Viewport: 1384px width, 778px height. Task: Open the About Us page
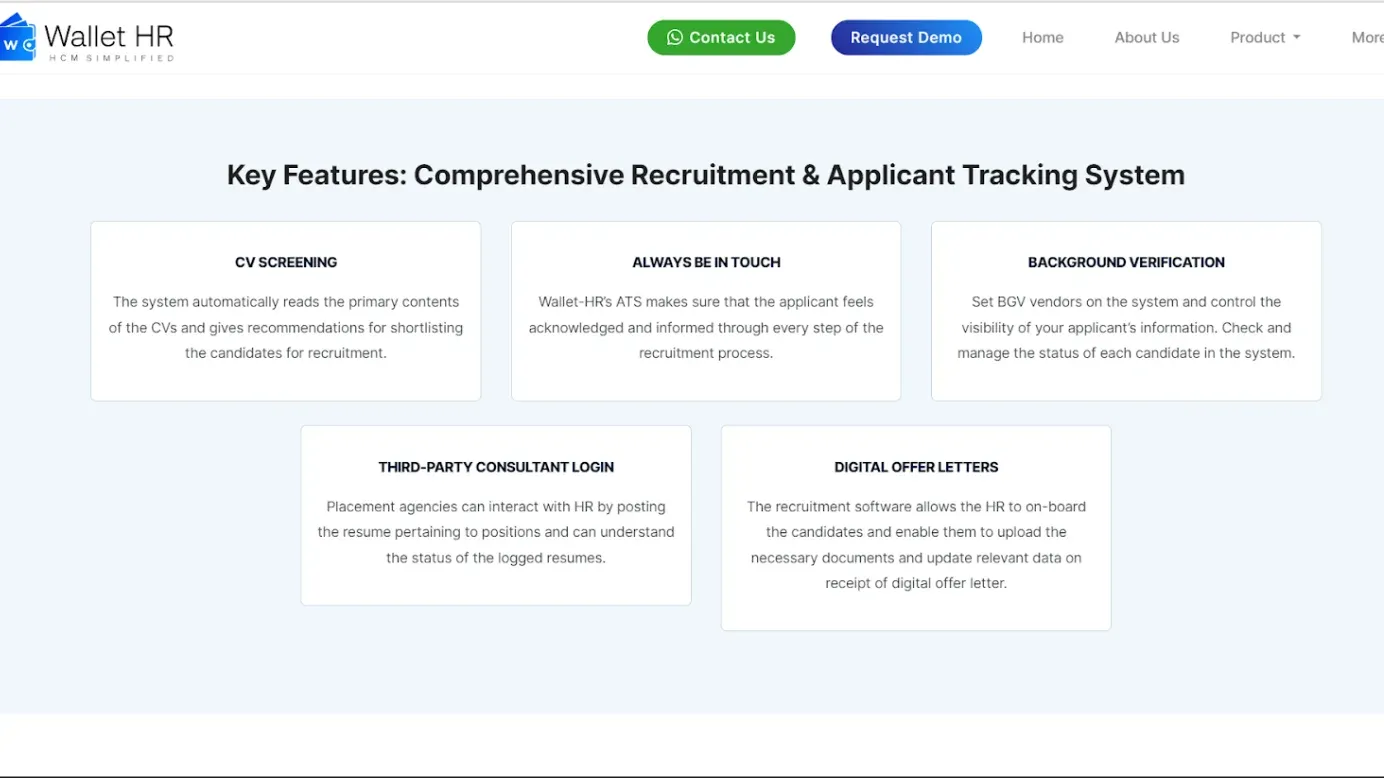coord(1147,37)
